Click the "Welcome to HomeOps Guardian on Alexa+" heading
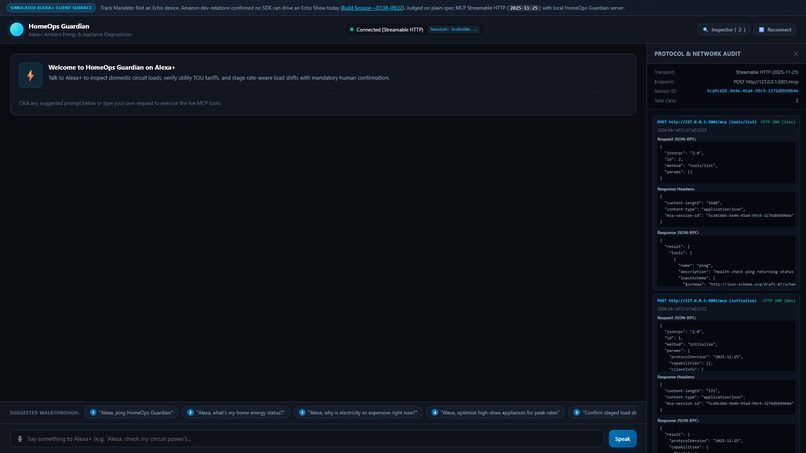This screenshot has height=453, width=806. [x=112, y=67]
